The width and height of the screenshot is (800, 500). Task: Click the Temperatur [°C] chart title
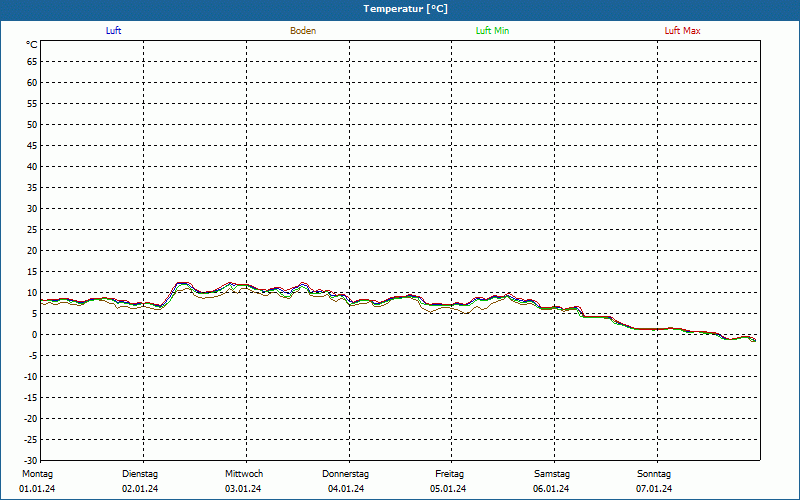click(406, 9)
